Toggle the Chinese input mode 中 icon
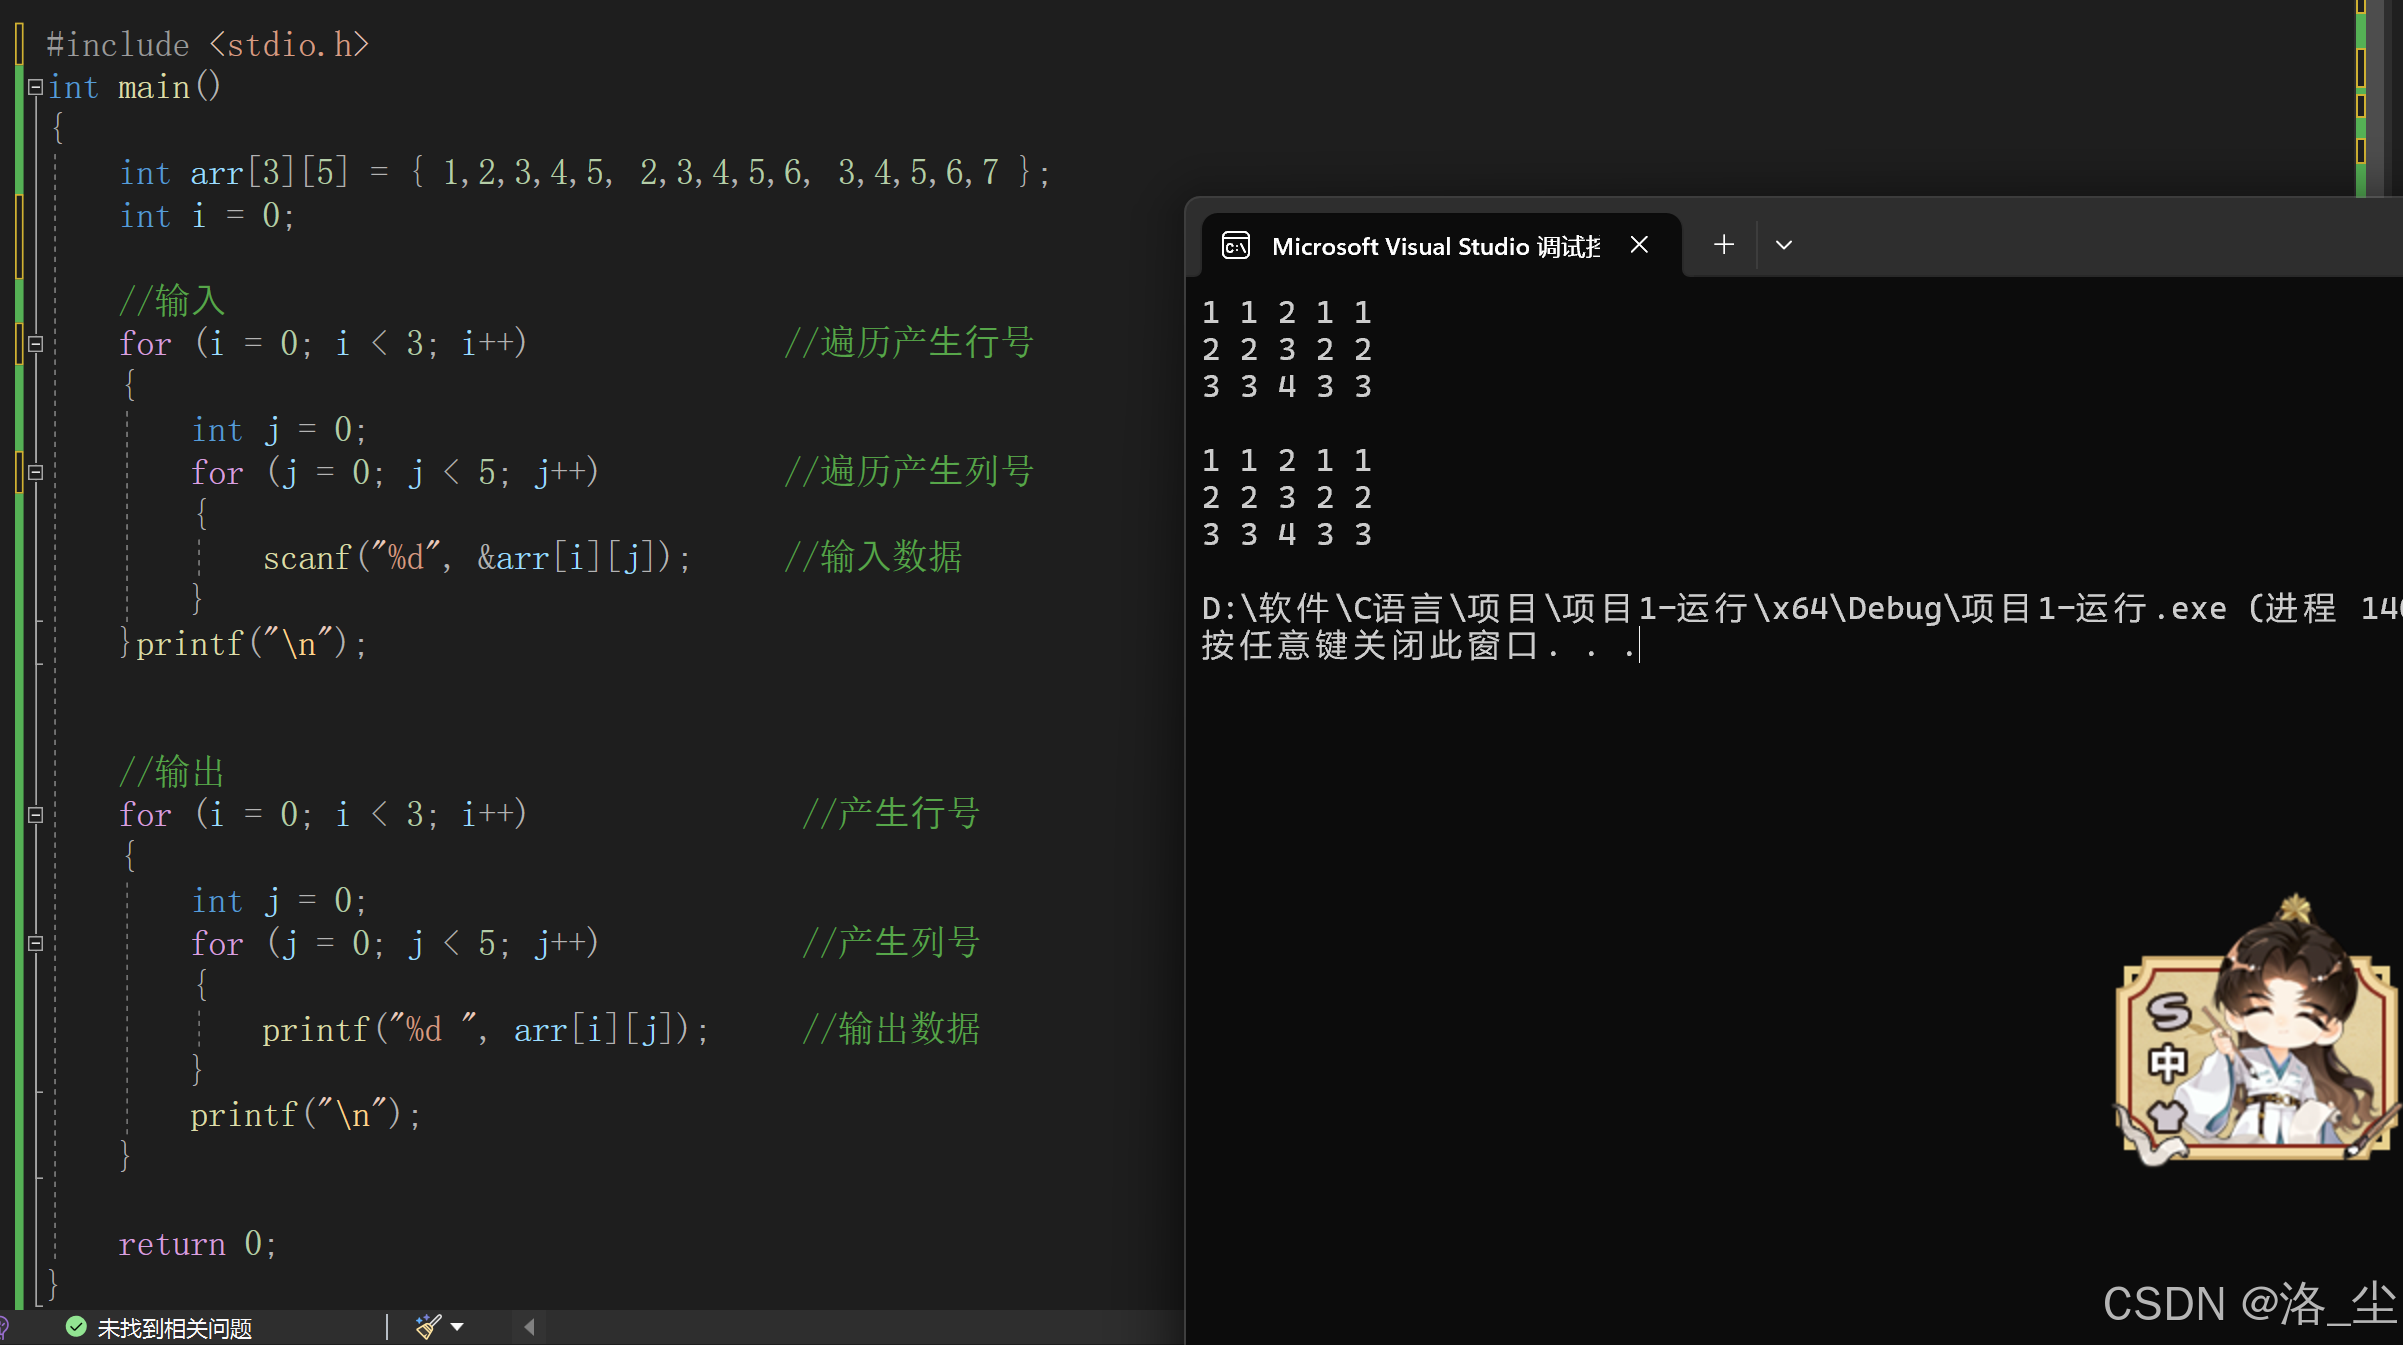The height and width of the screenshot is (1345, 2403). point(2167,1064)
